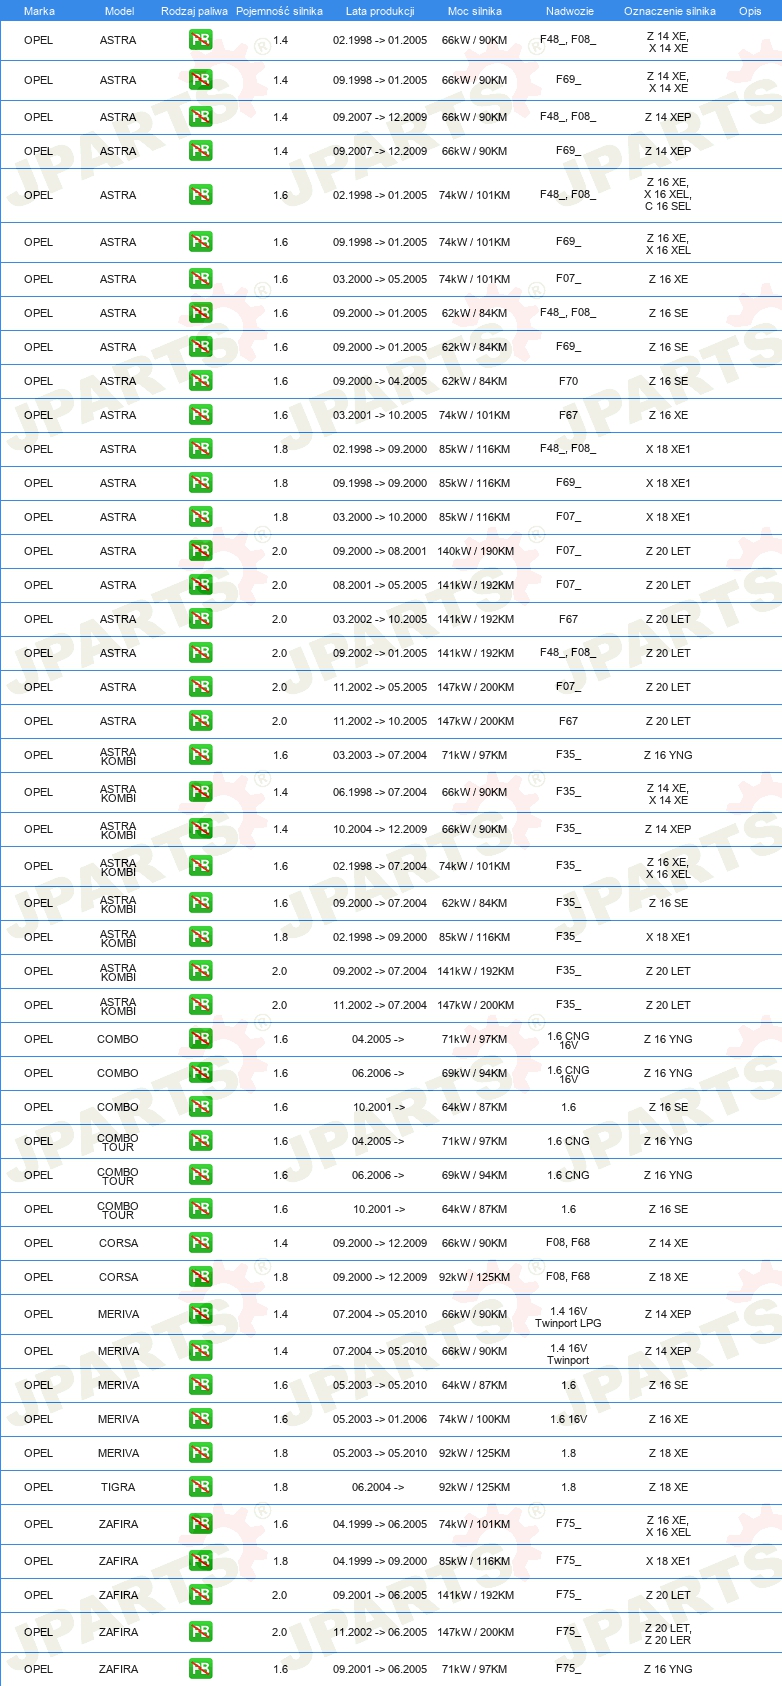Click the Opis column header
This screenshot has width=782, height=1686.
point(750,11)
